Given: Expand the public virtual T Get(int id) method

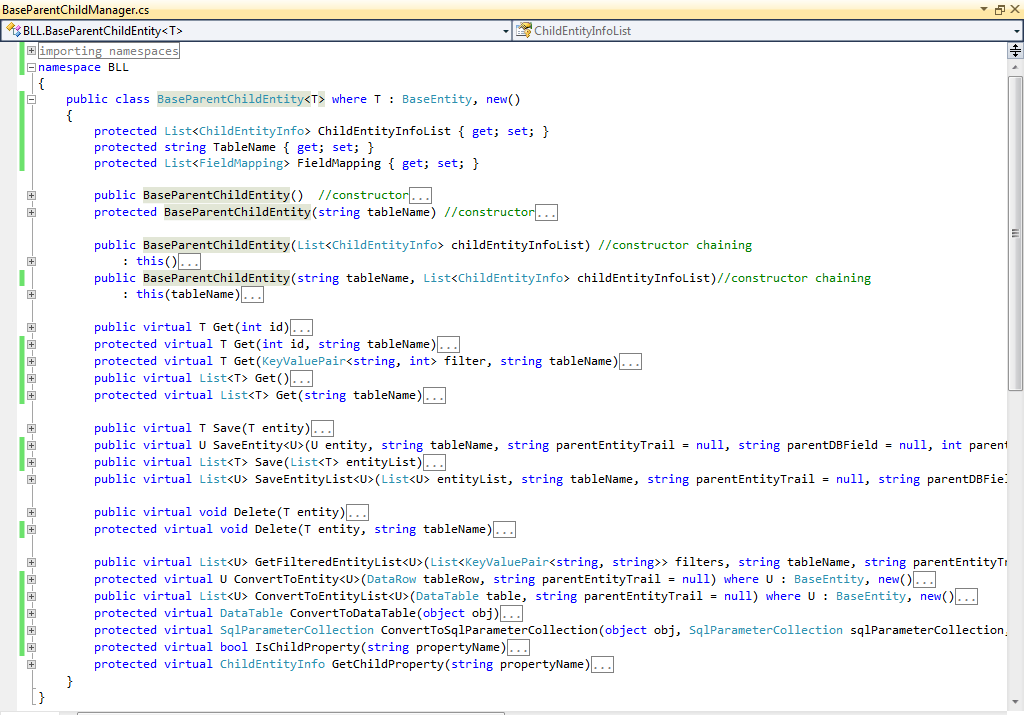Looking at the screenshot, I should pyautogui.click(x=31, y=327).
